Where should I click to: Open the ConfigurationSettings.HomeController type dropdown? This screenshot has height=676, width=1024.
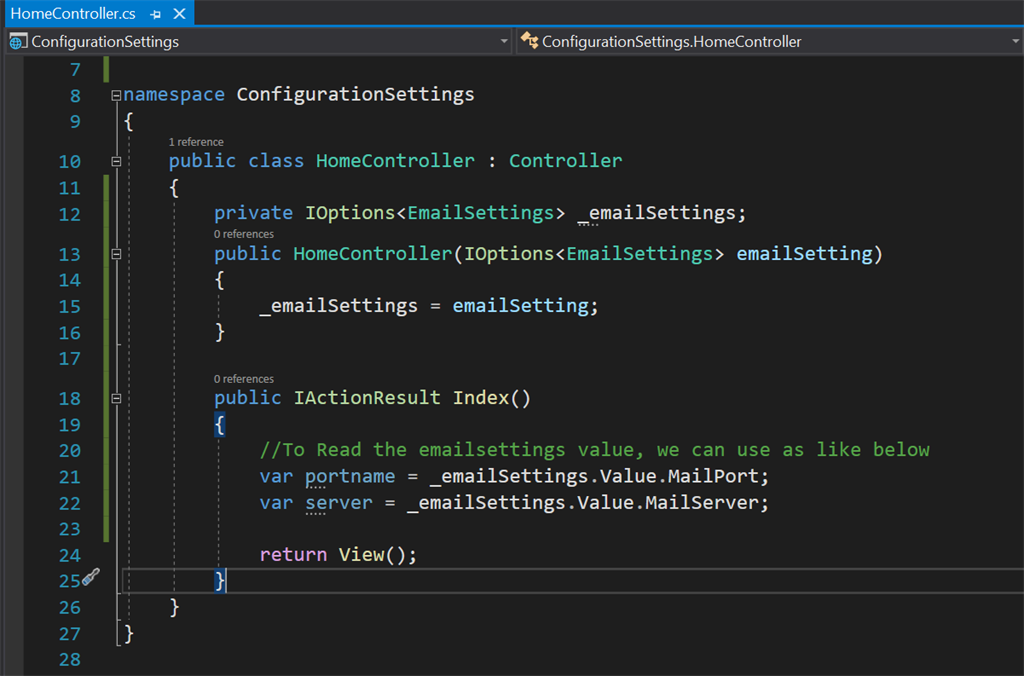(x=1016, y=42)
